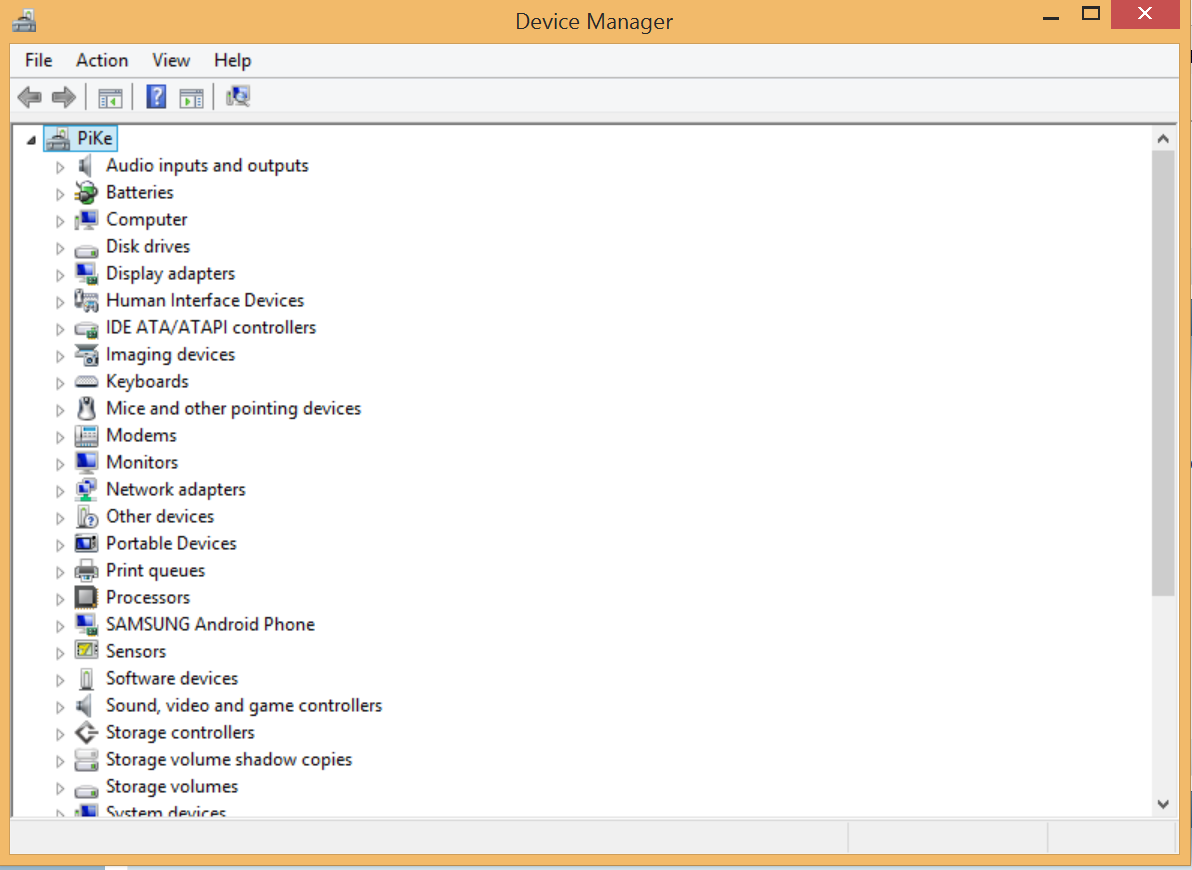Select the Sensors label

[135, 652]
